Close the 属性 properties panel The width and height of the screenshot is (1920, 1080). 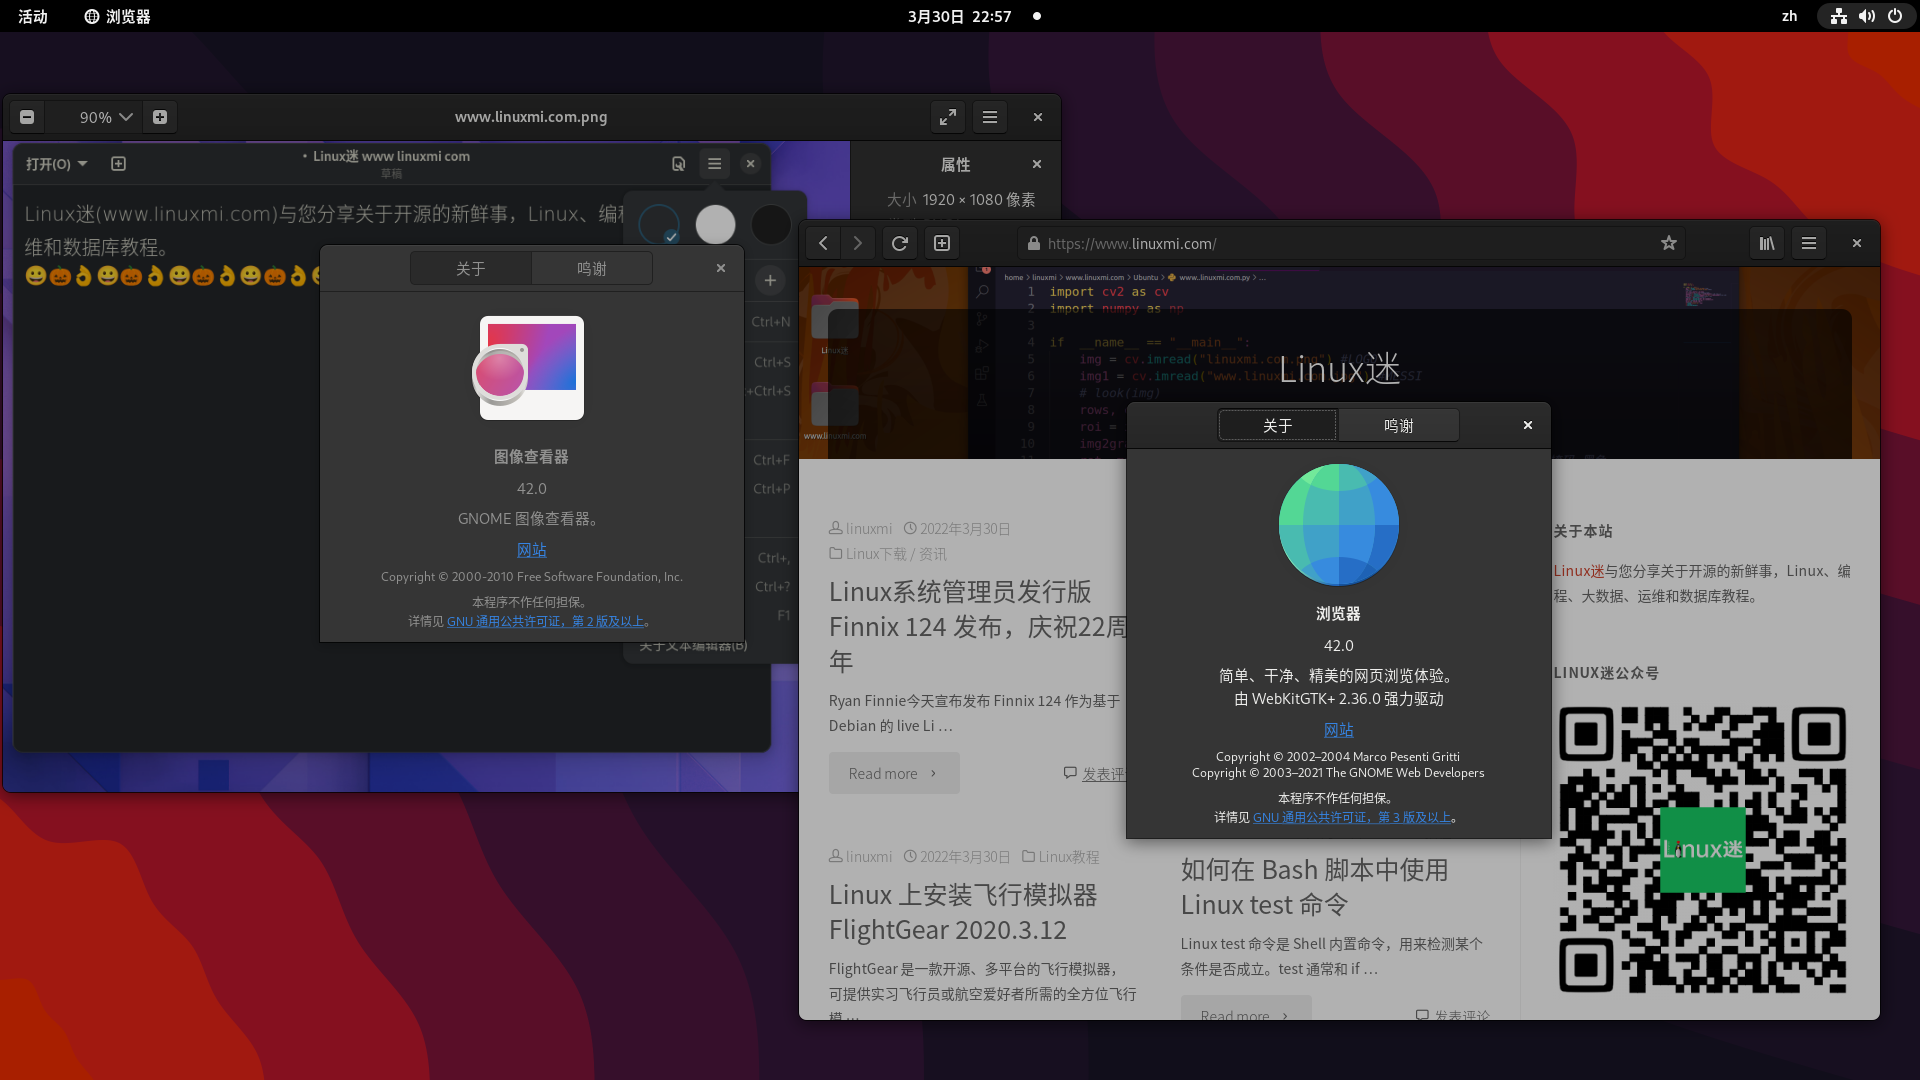1037,164
